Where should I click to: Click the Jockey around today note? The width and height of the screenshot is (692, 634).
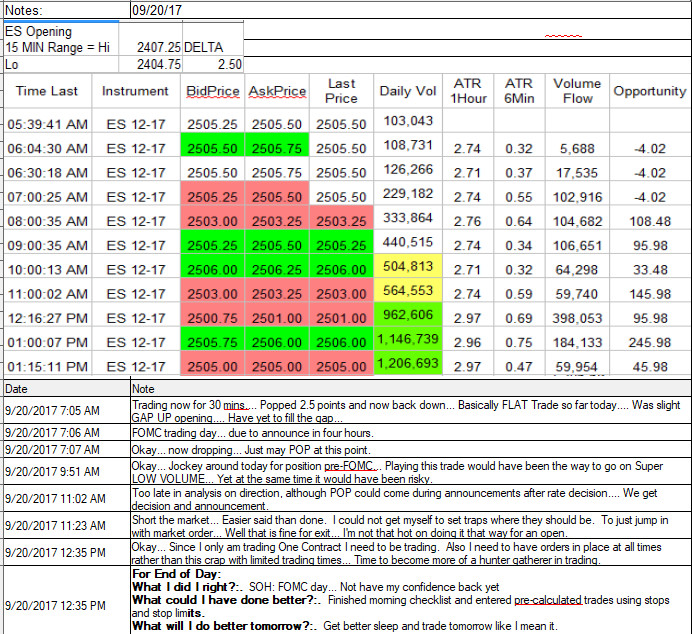(x=410, y=472)
